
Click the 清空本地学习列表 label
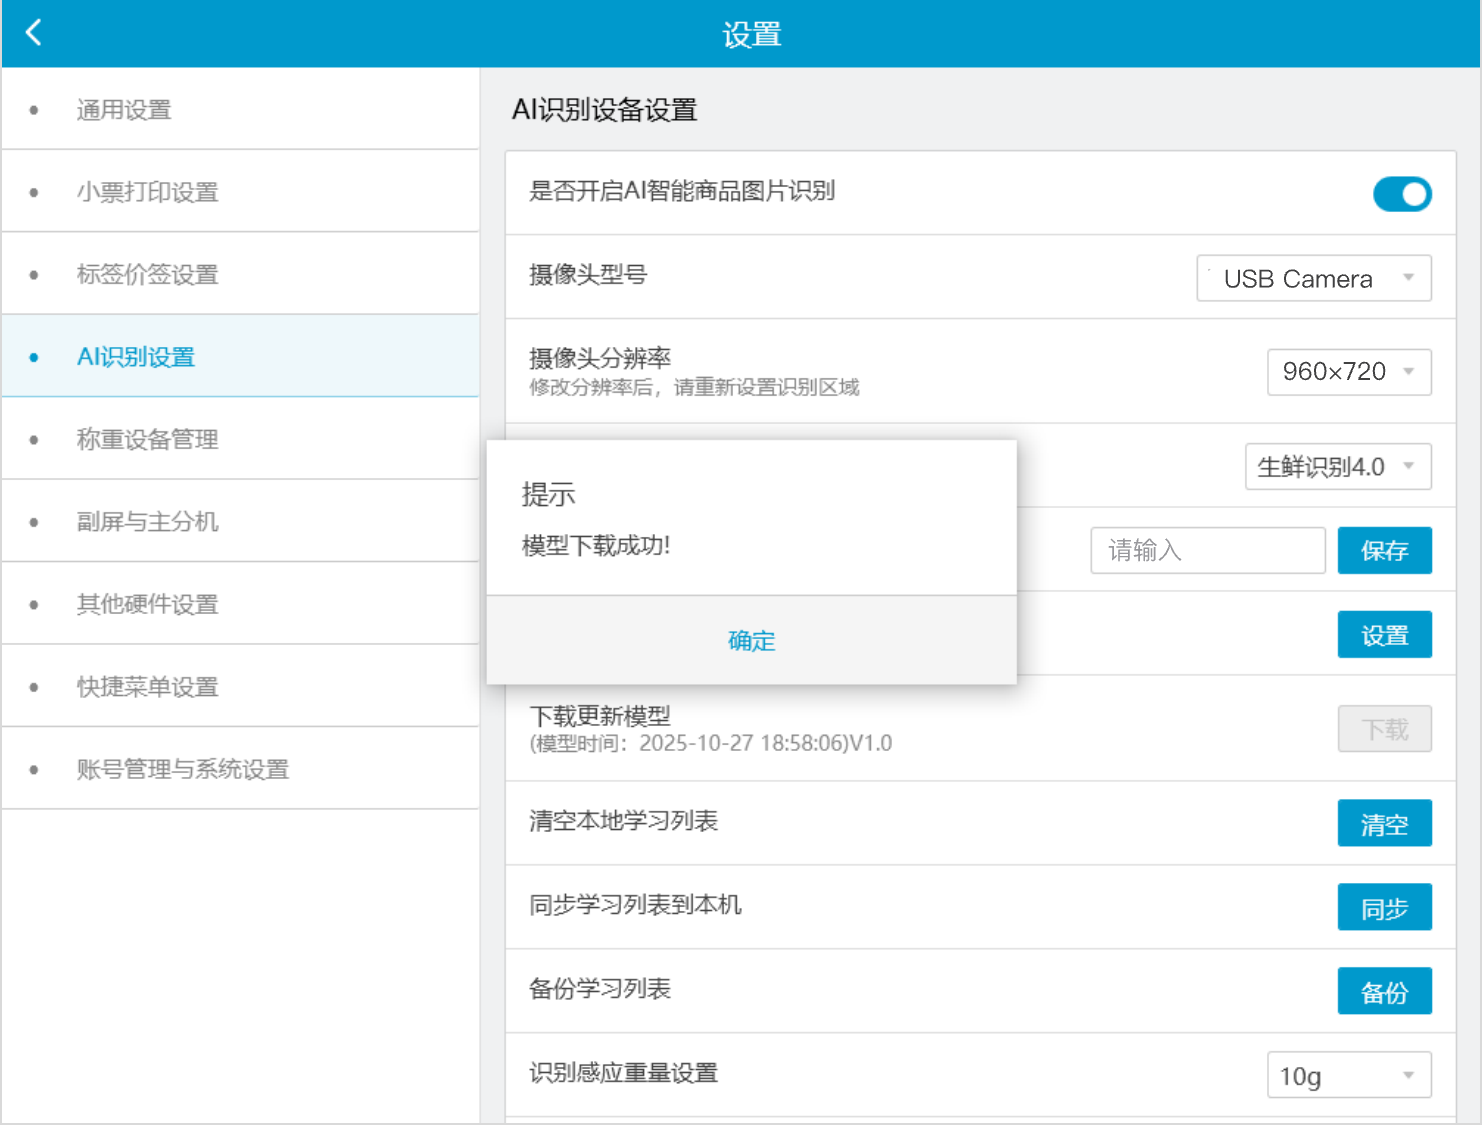pos(623,821)
